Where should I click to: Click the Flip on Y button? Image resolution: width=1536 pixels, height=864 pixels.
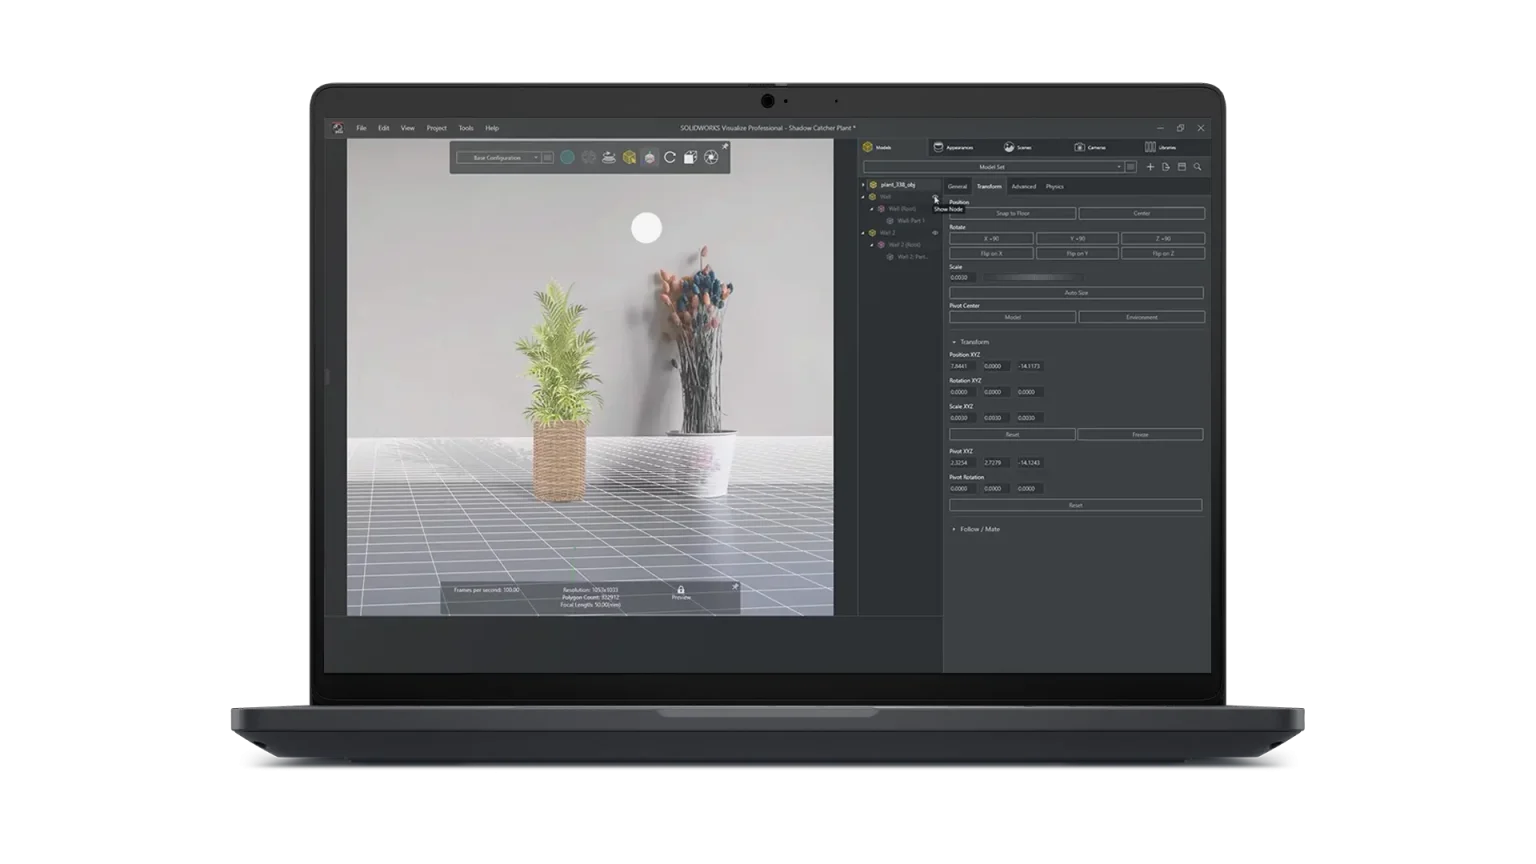click(x=1077, y=254)
